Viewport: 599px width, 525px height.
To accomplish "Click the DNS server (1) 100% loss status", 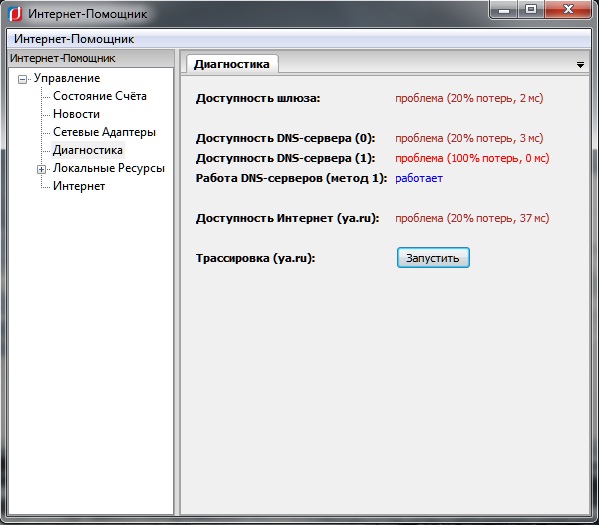I will pyautogui.click(x=472, y=158).
